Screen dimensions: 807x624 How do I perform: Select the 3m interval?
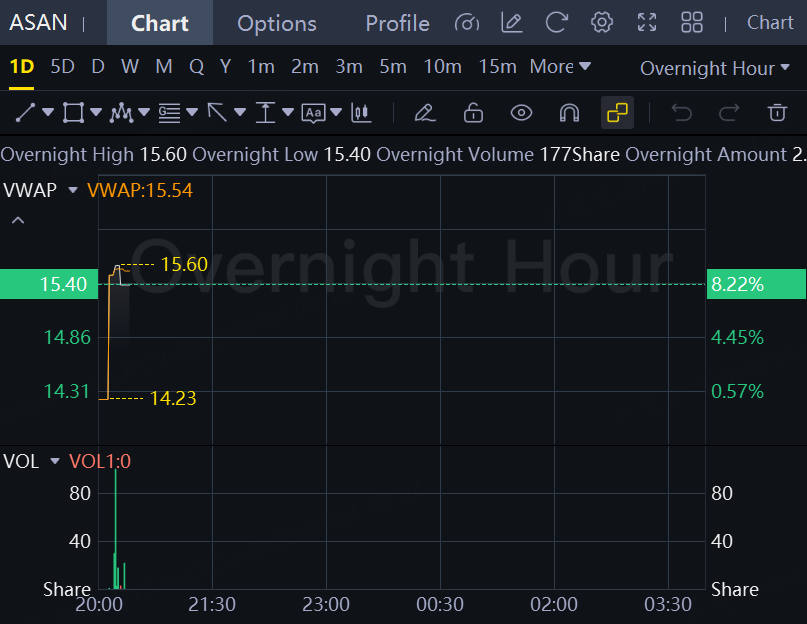click(x=349, y=67)
